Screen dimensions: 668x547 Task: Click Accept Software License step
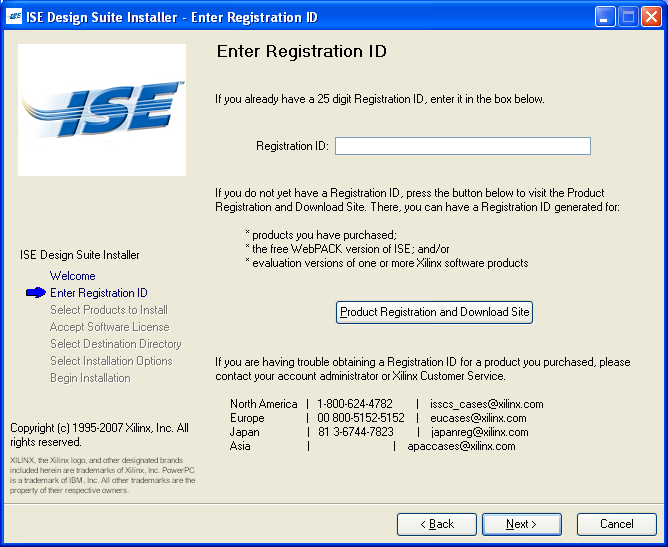pyautogui.click(x=110, y=327)
